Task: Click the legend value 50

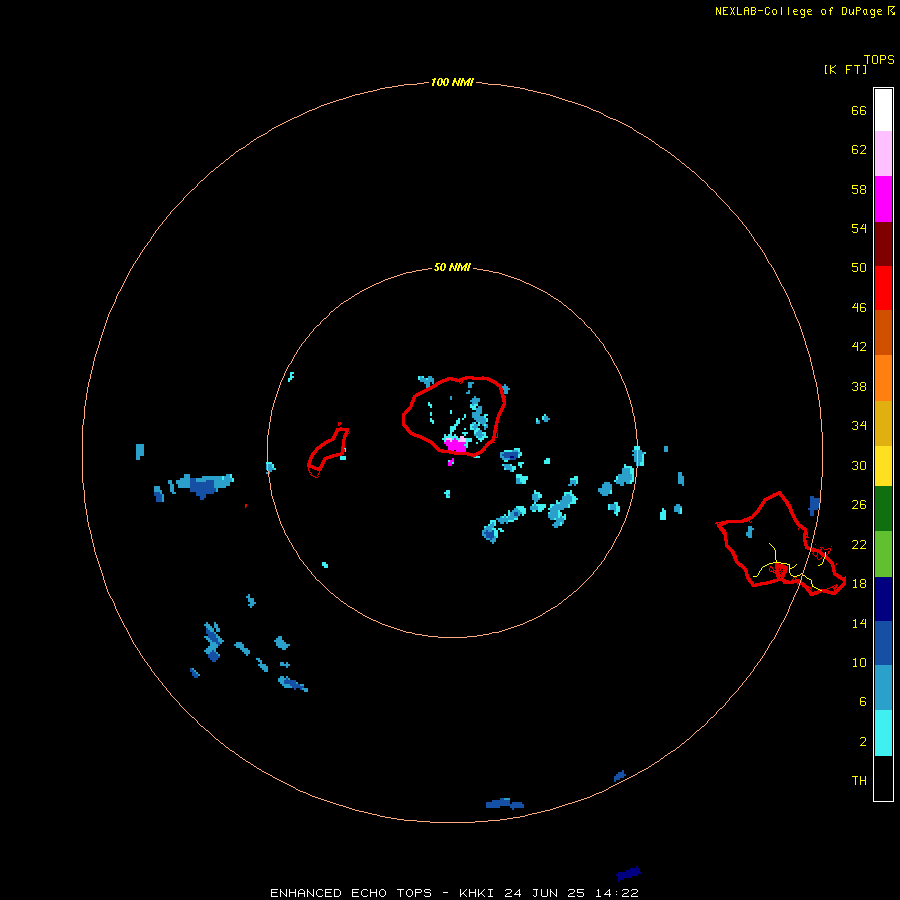Action: (x=859, y=267)
